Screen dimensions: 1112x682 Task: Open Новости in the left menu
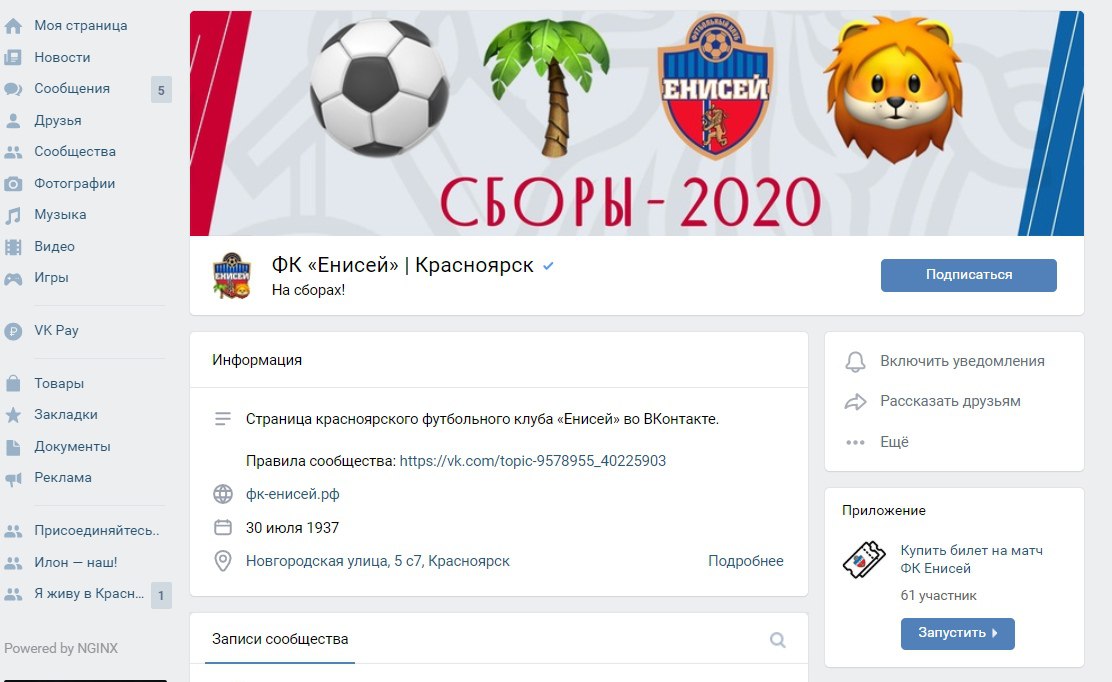click(x=62, y=57)
